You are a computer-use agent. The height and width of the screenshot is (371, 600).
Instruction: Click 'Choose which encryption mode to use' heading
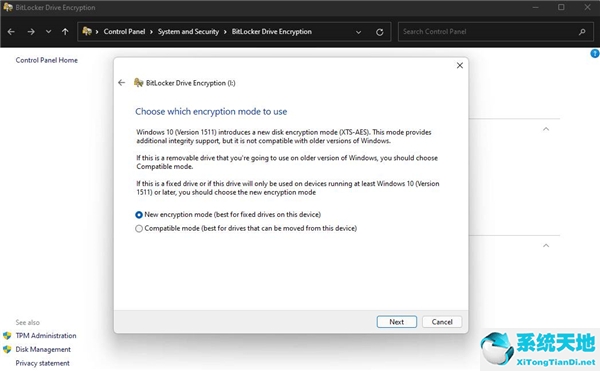tap(211, 112)
